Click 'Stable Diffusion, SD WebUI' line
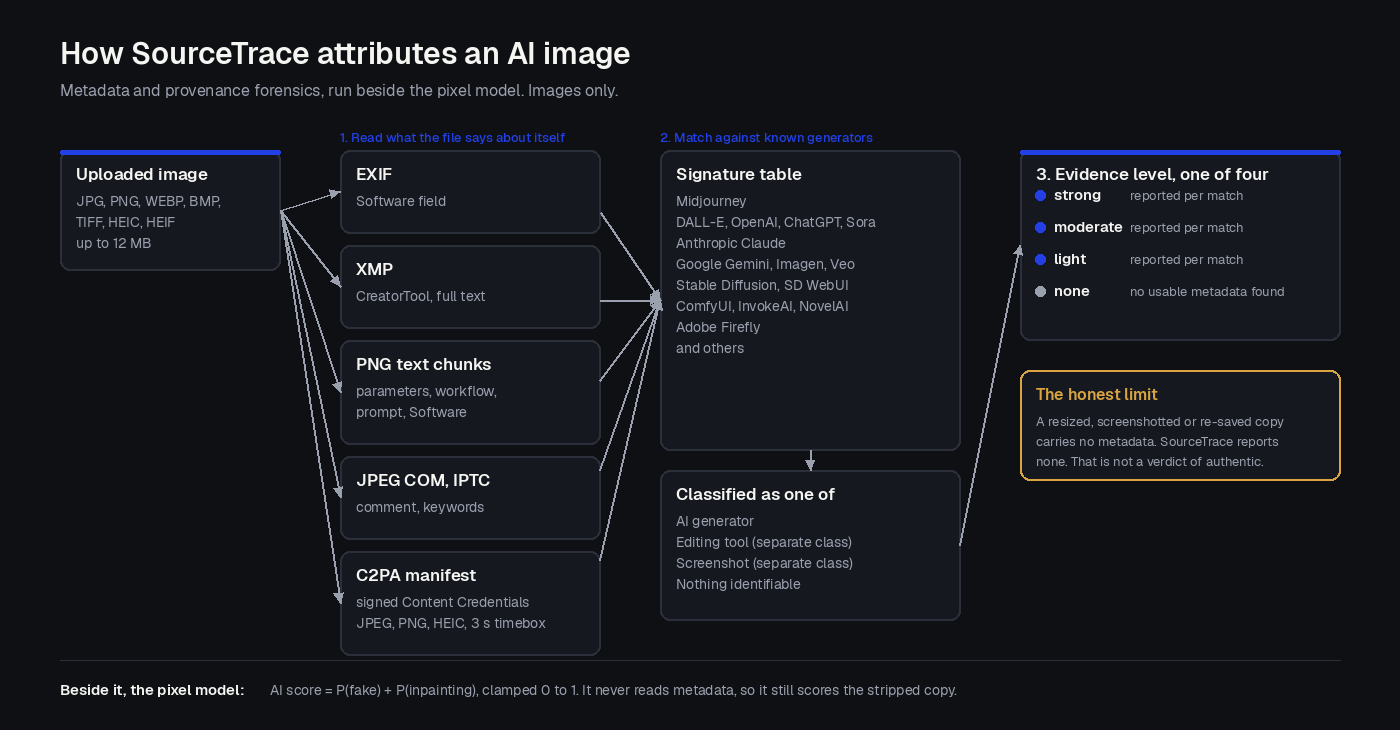The width and height of the screenshot is (1400, 730). [x=762, y=285]
